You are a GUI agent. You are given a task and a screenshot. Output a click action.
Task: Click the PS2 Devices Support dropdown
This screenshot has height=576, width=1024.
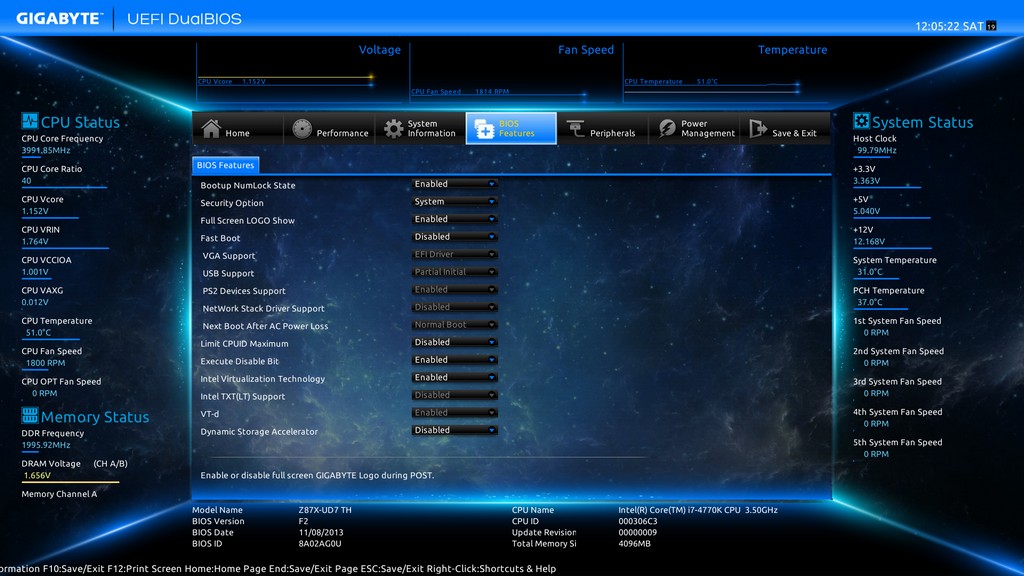pos(455,290)
